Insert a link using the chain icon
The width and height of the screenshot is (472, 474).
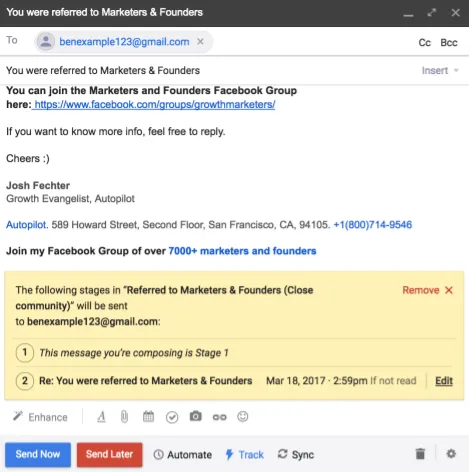[x=219, y=417]
